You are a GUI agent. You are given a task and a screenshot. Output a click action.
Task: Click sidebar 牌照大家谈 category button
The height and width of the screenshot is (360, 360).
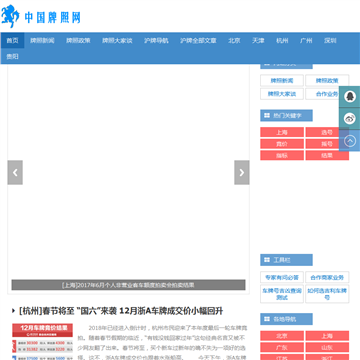[x=282, y=94]
